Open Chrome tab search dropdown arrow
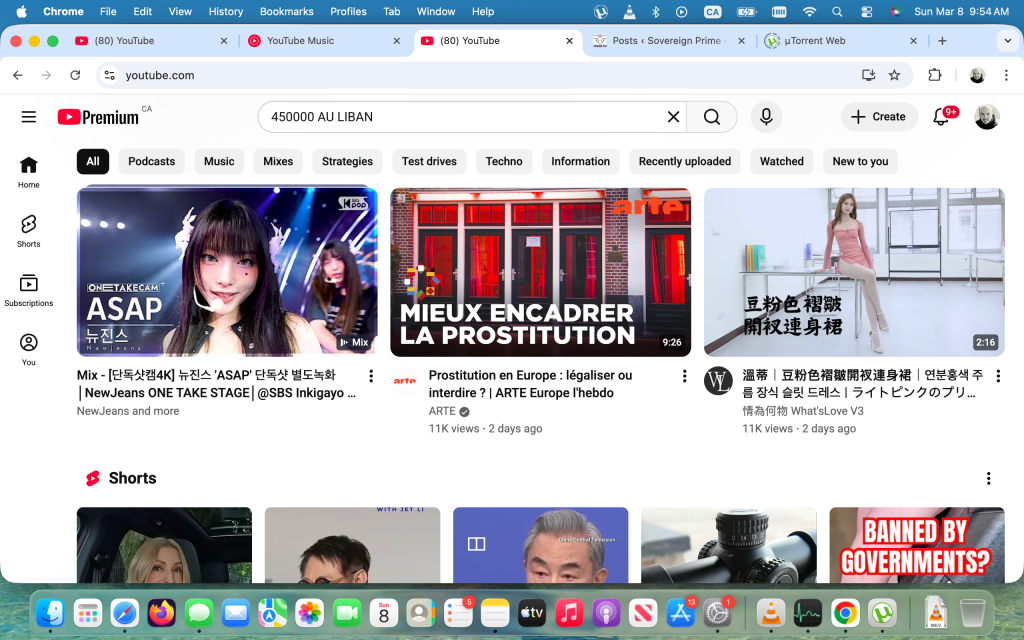The height and width of the screenshot is (640, 1024). [1006, 41]
